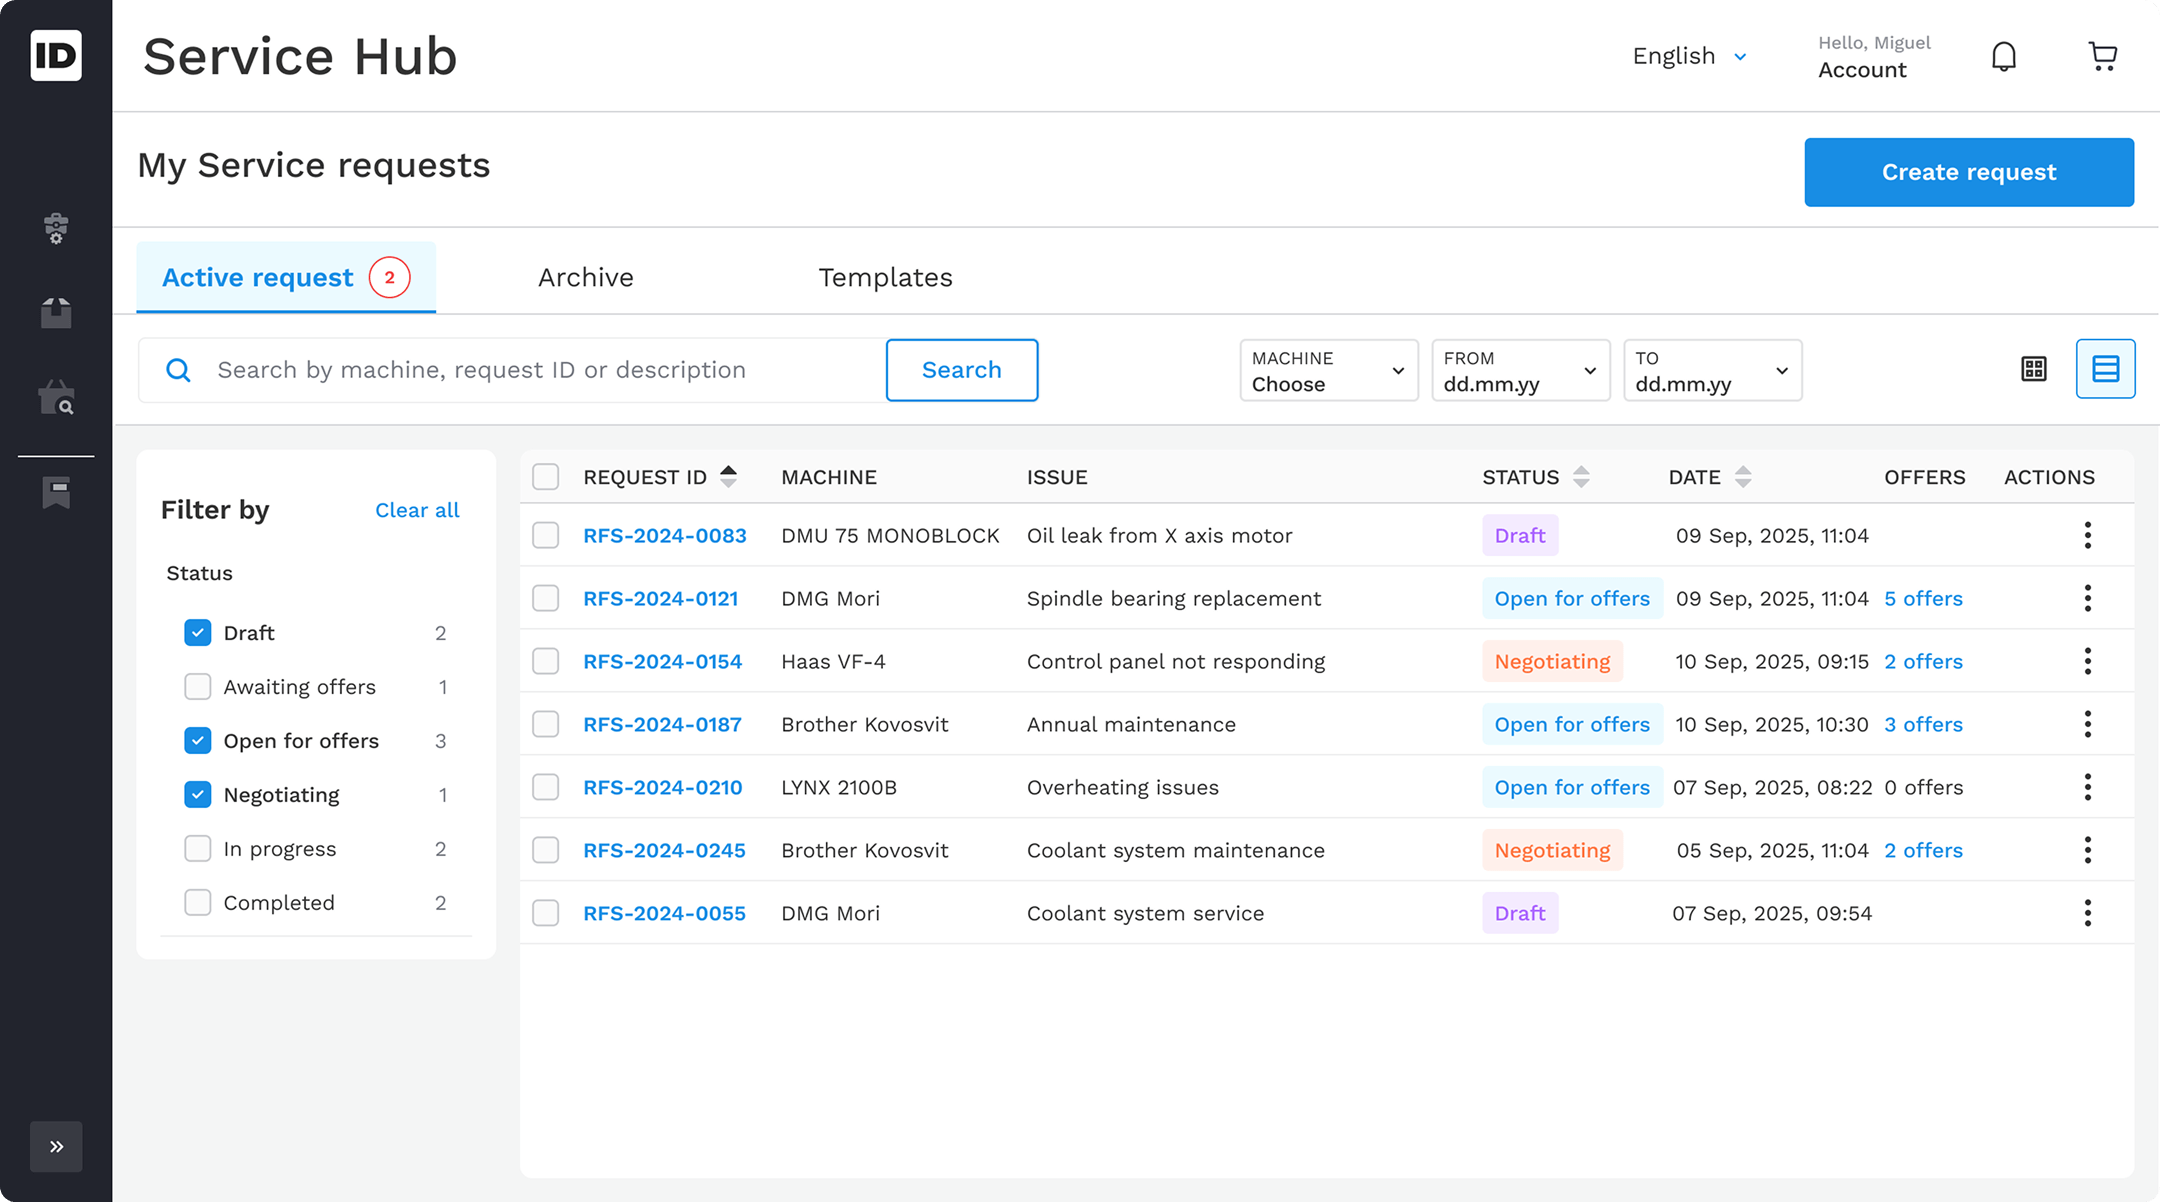This screenshot has width=2160, height=1203.
Task: Switch to the Archive tab
Action: coord(585,278)
